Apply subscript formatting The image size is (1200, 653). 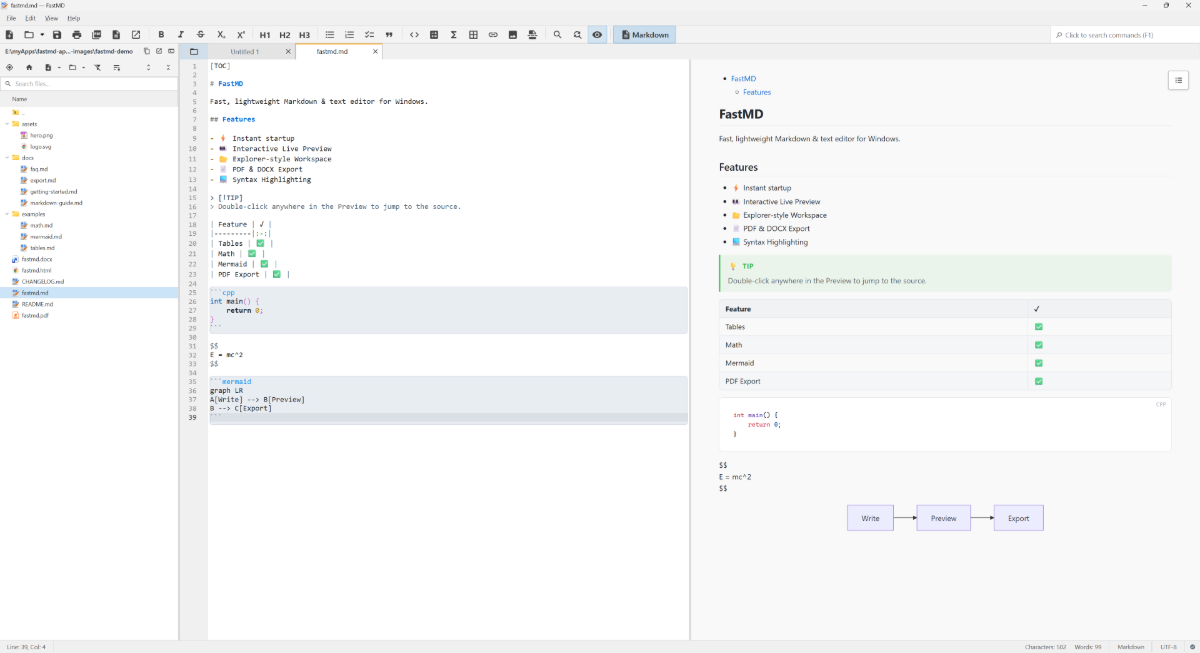221,35
